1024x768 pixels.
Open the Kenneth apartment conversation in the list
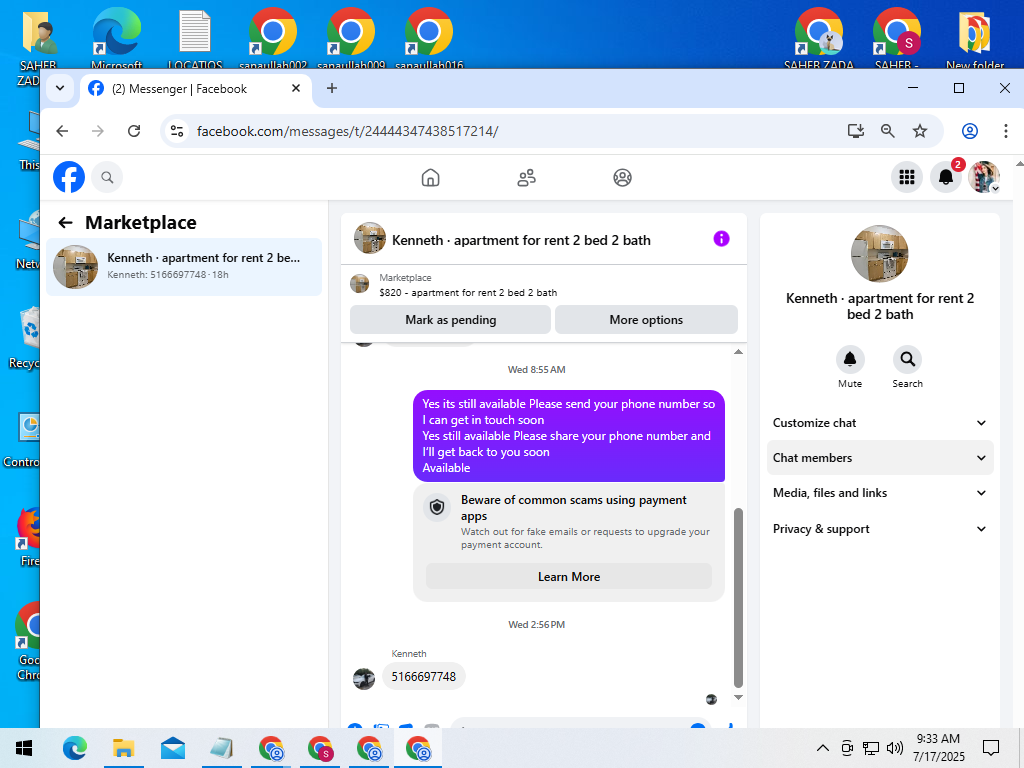184,266
